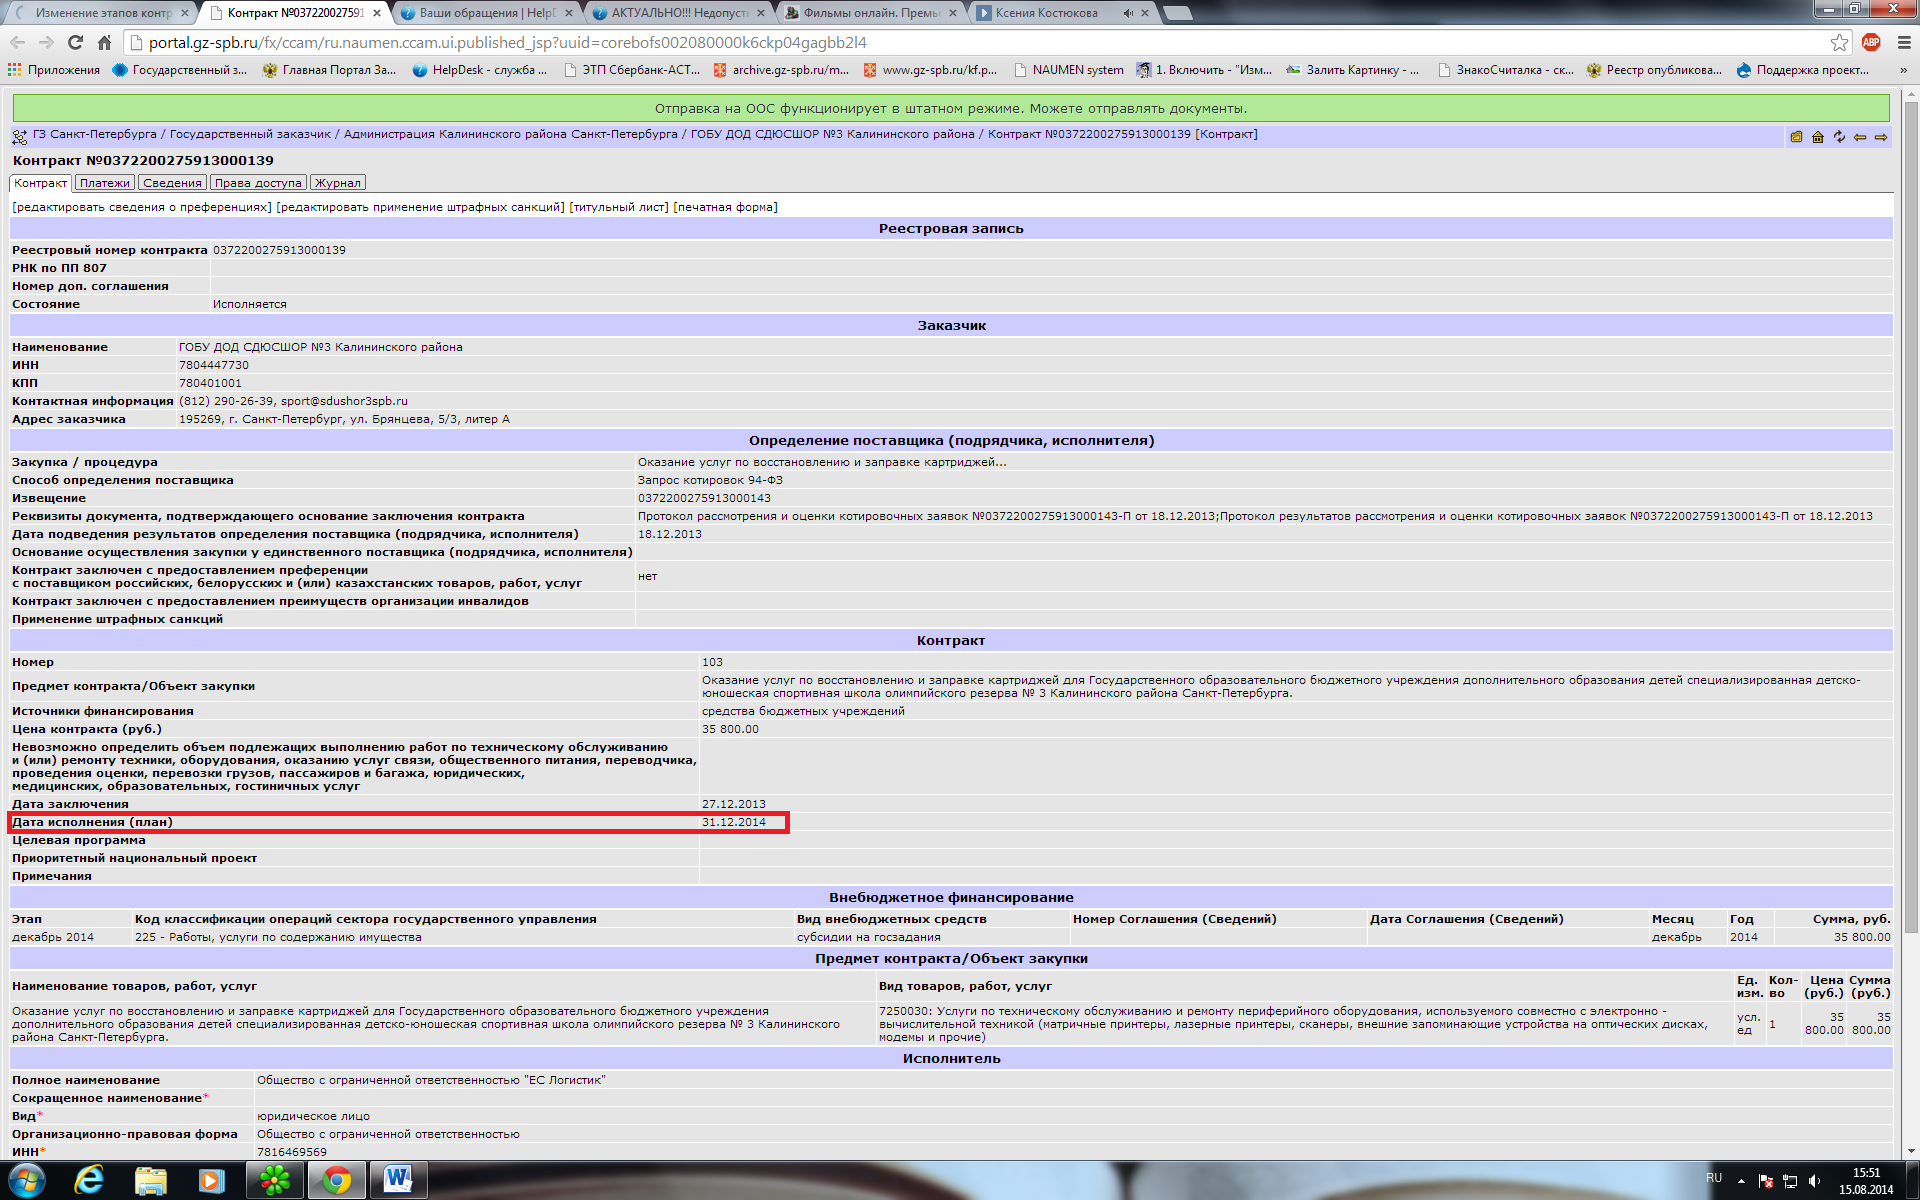Open the AdBlock Plus extension icon
The image size is (1920, 1200).
[1871, 42]
